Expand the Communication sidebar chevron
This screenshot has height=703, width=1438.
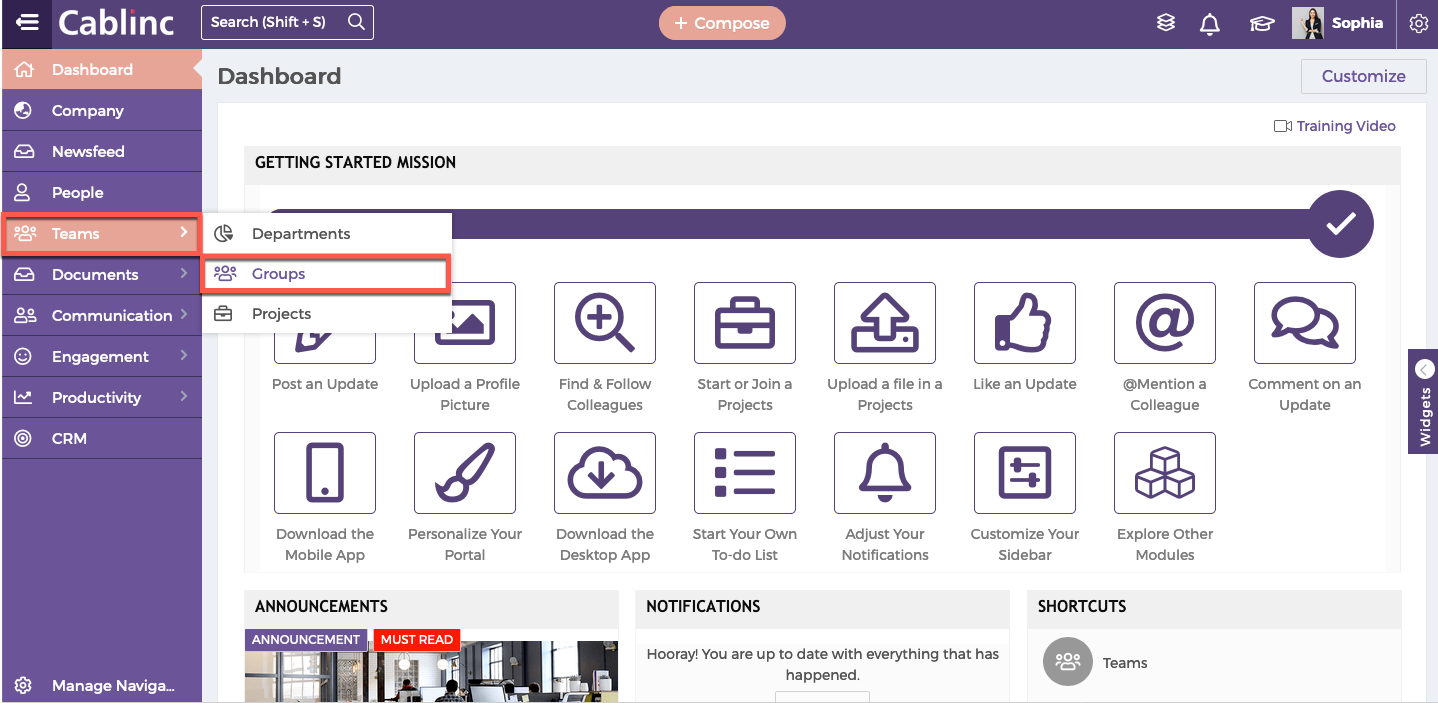[x=183, y=315]
